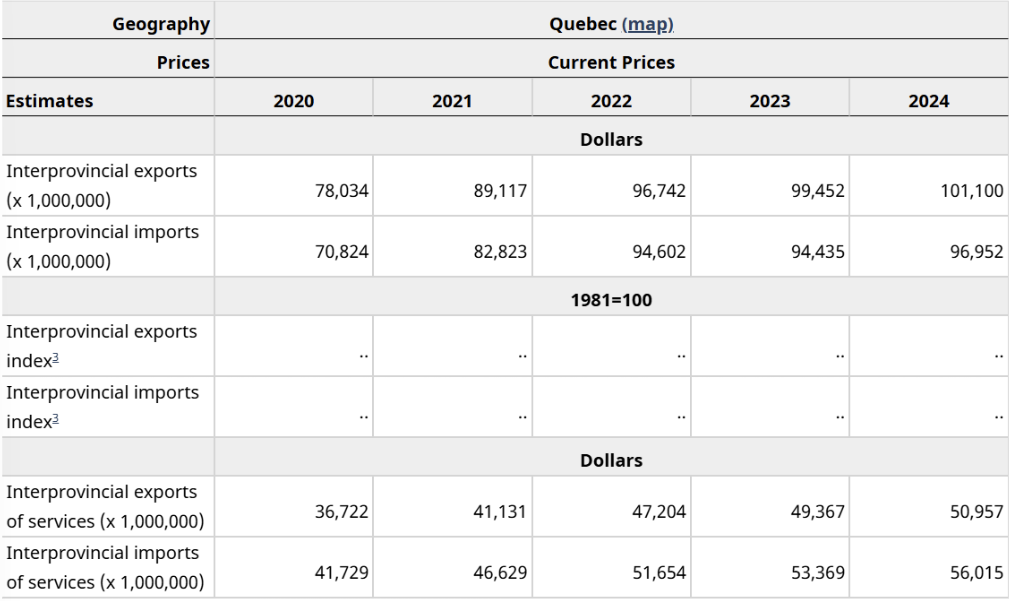
Task: Click the value 56,015
Action: [x=977, y=573]
